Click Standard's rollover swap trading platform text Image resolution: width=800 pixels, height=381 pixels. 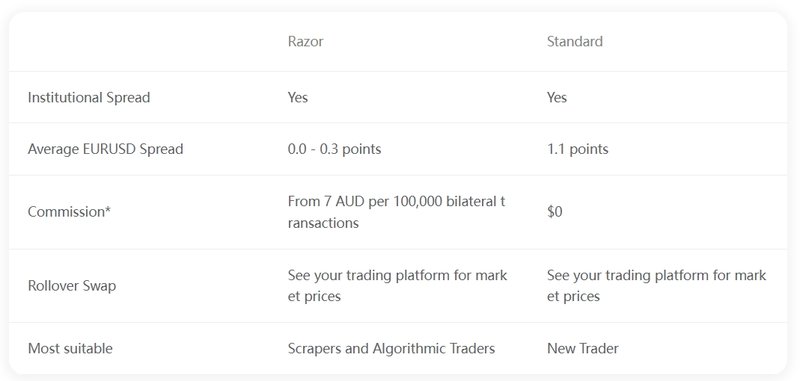[x=657, y=286]
